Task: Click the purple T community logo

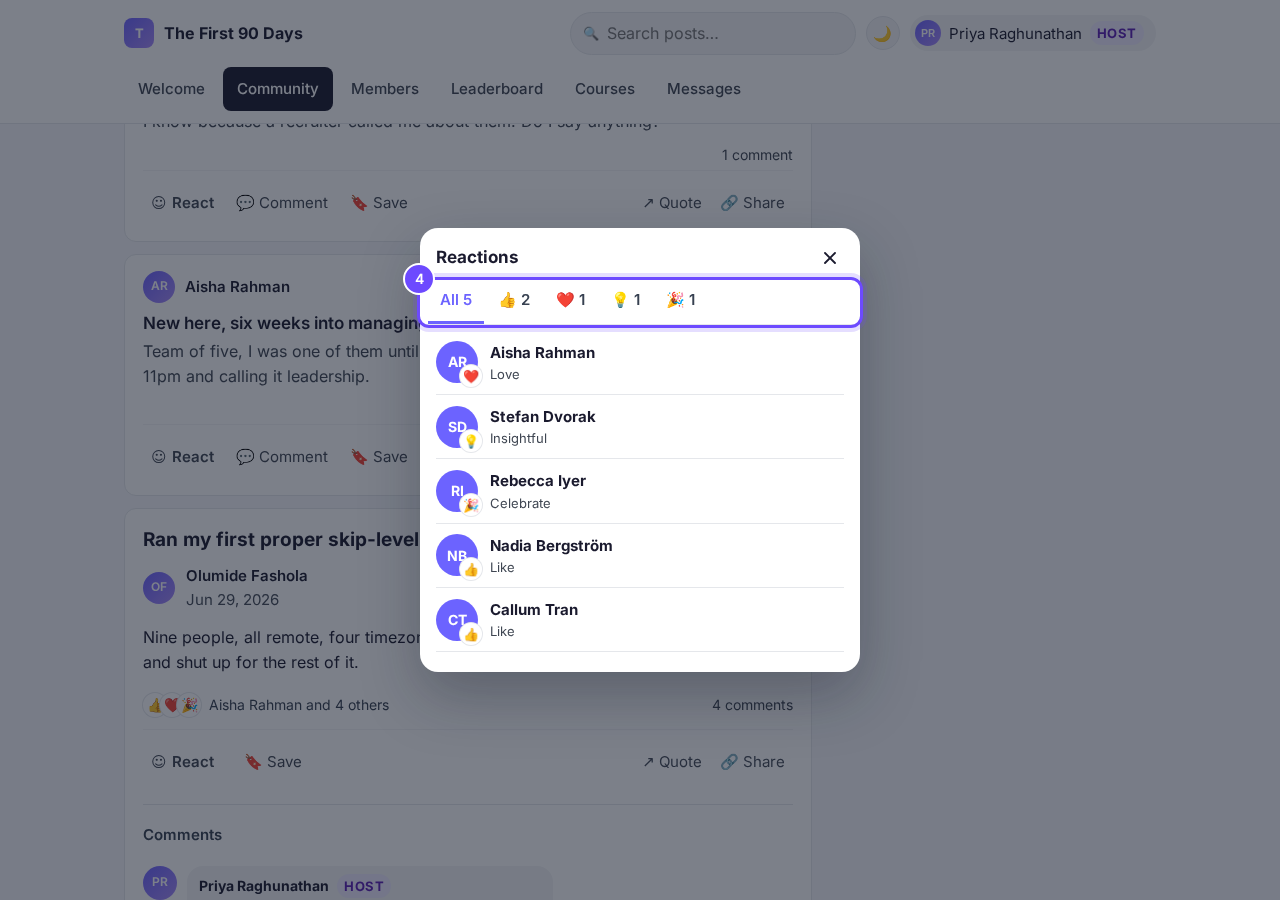Action: (x=139, y=33)
